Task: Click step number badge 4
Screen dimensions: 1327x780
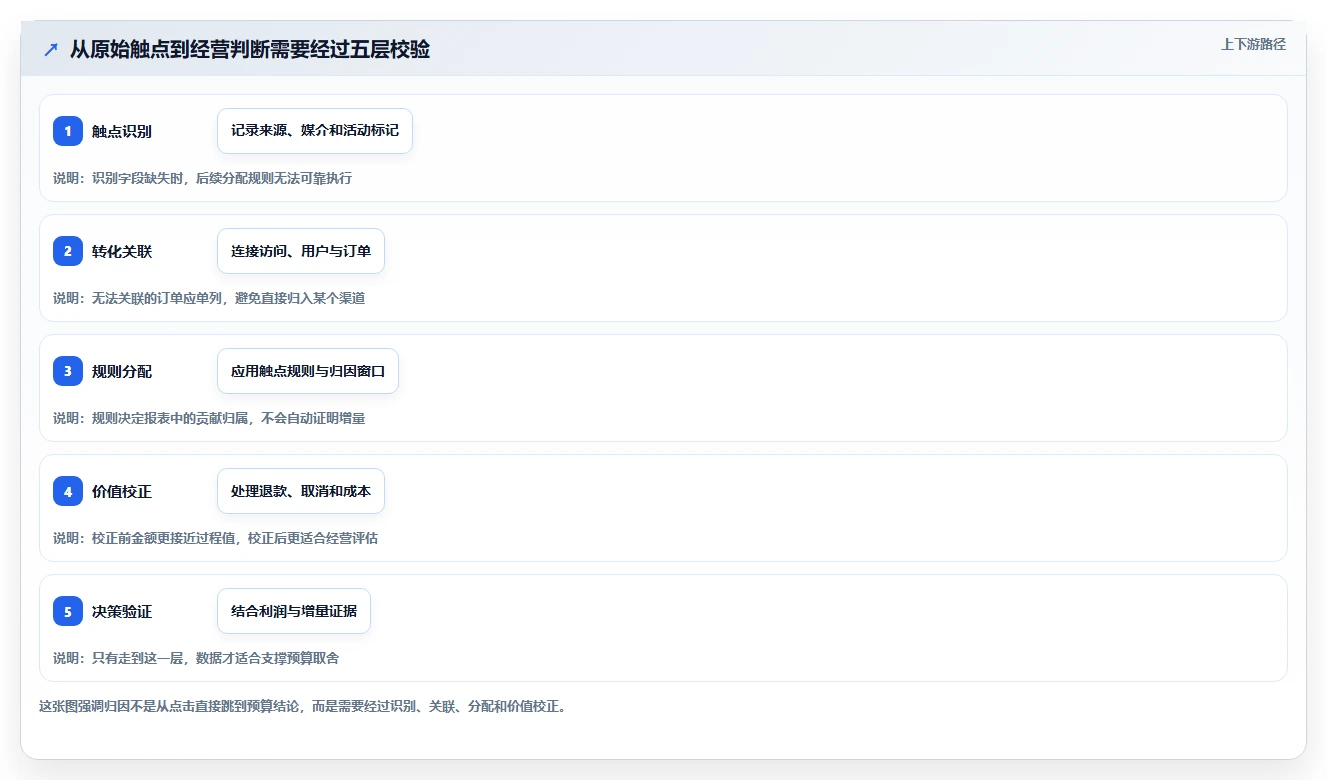Action: point(68,491)
